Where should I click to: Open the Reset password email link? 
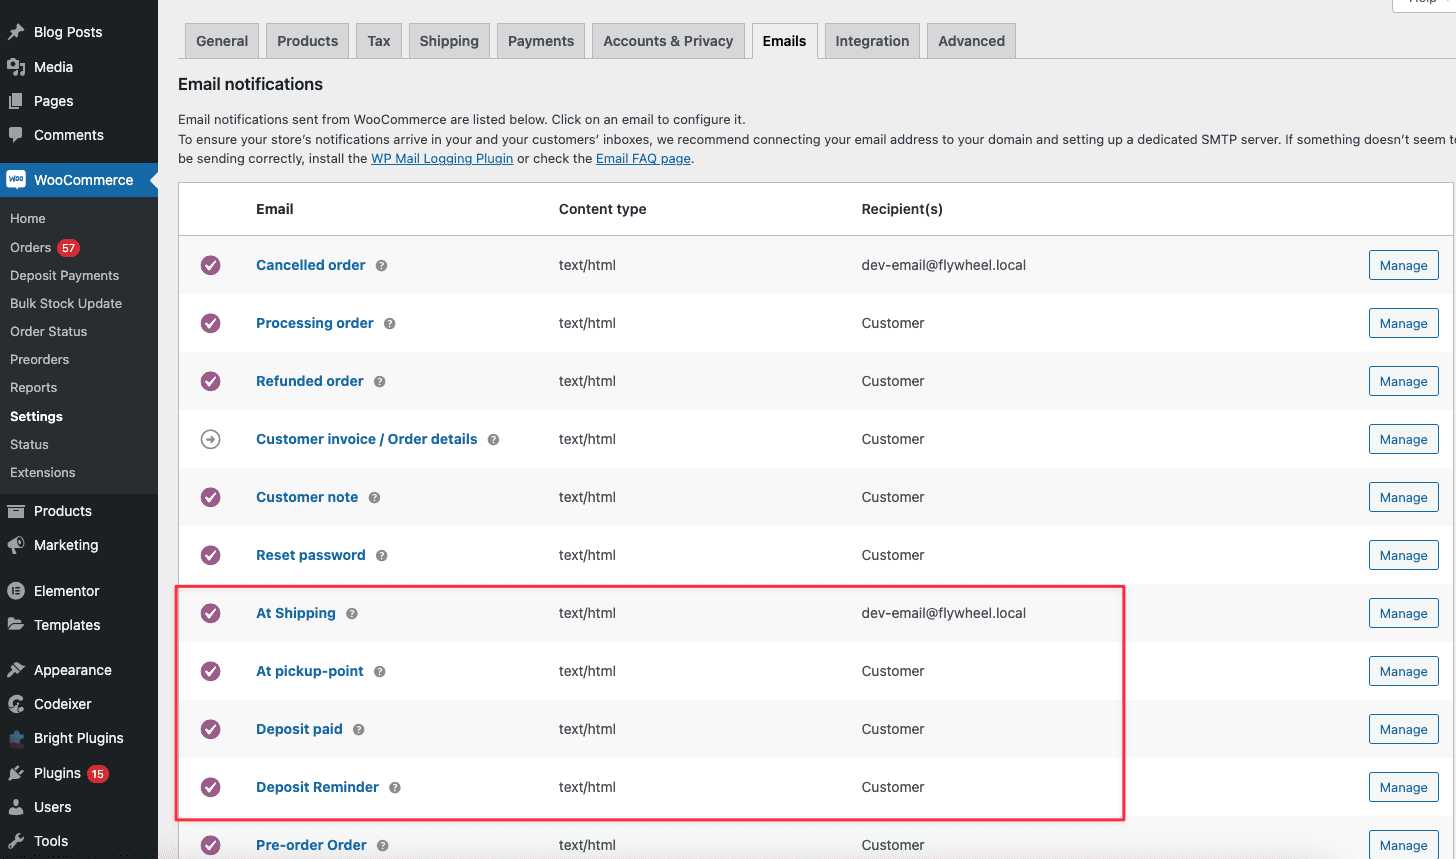(310, 555)
